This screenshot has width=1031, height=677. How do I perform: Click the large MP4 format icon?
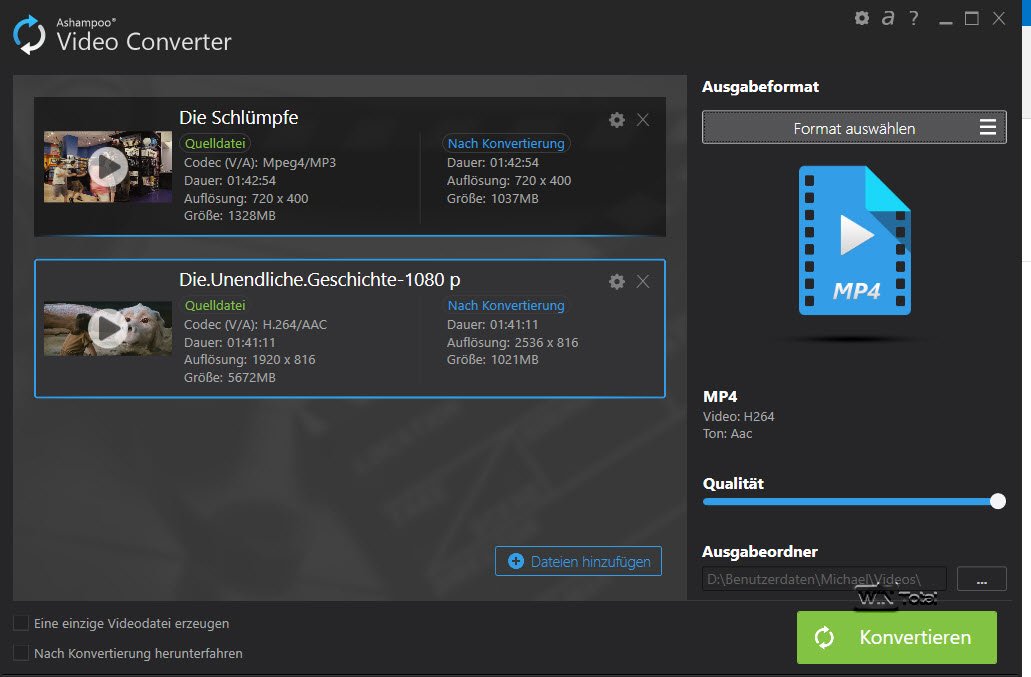pos(853,241)
